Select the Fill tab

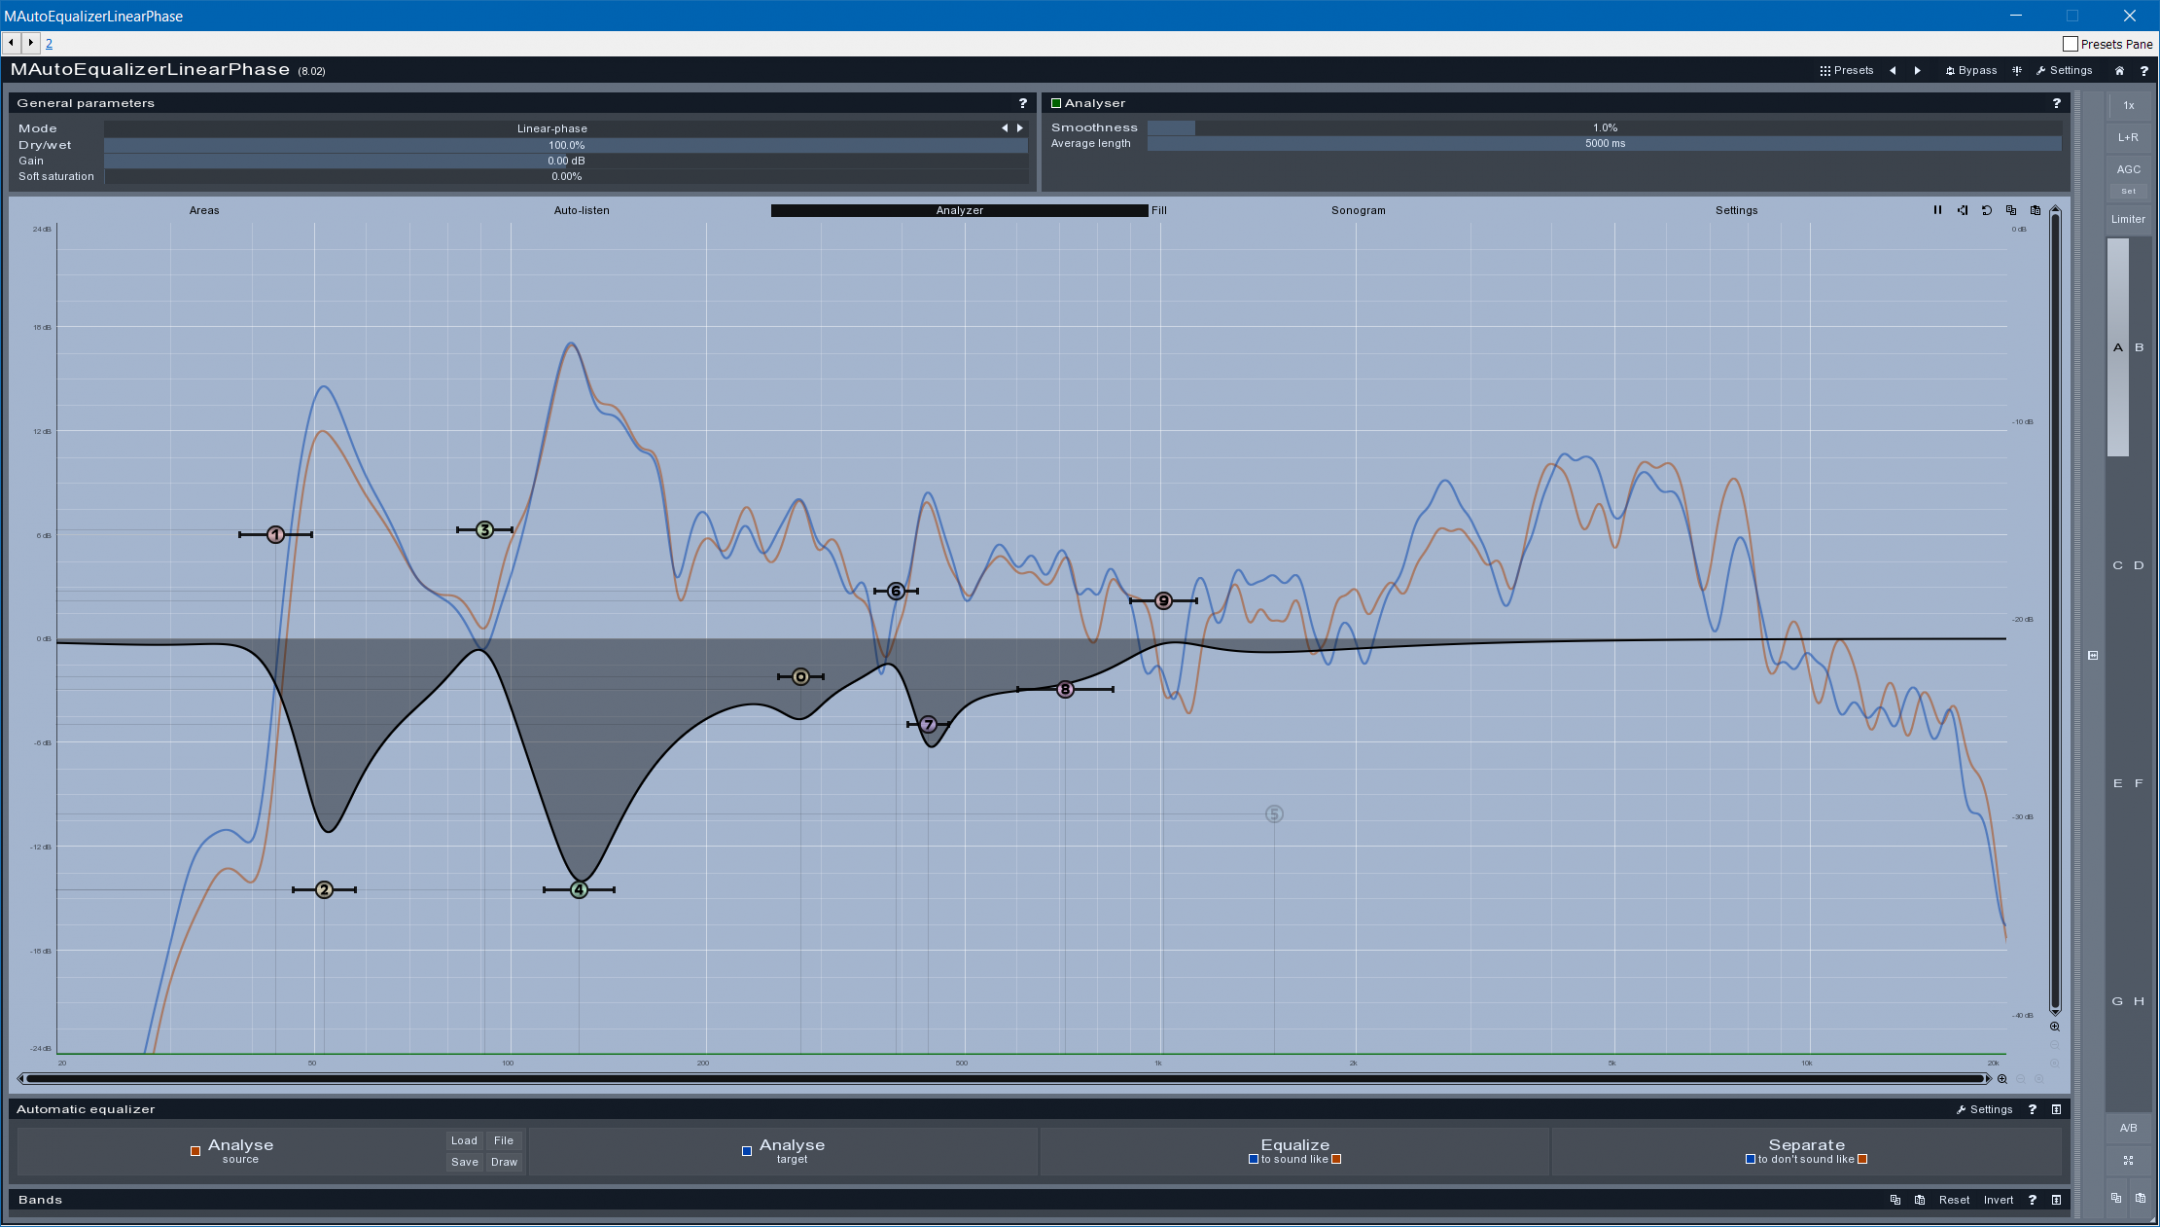(x=1159, y=210)
